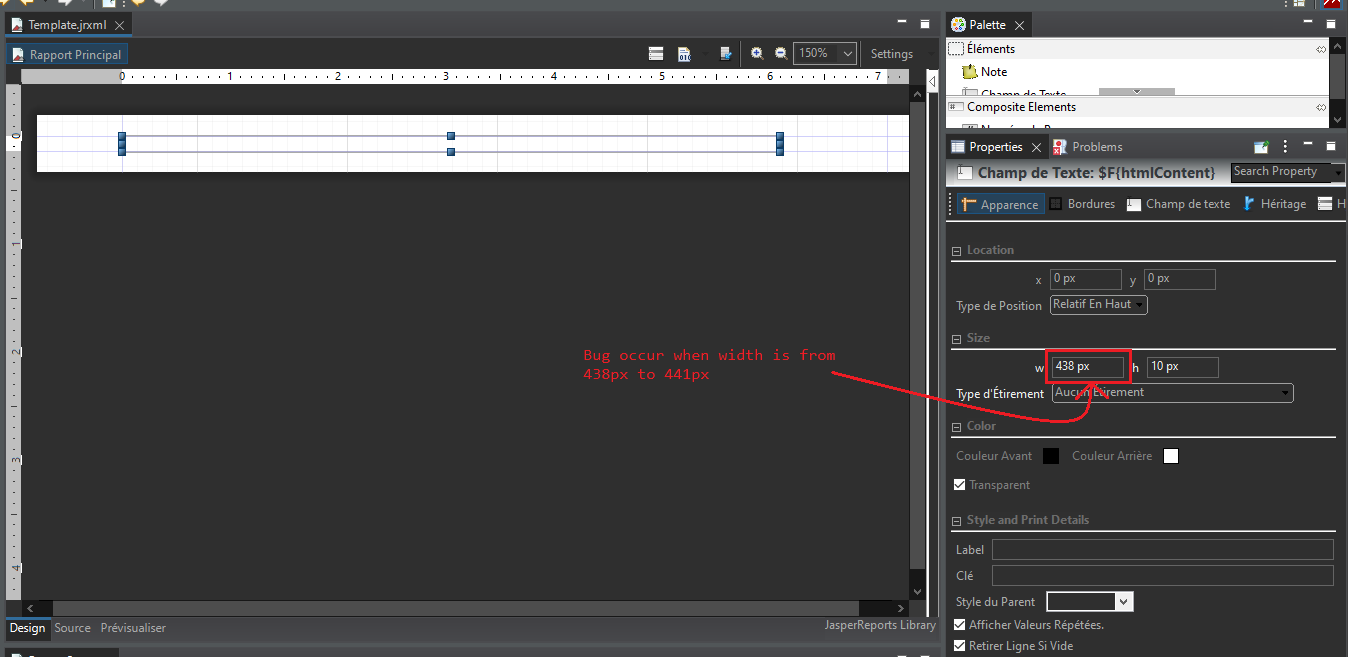Click the dataset/query toolbar icon
This screenshot has width=1349, height=658.
684,53
